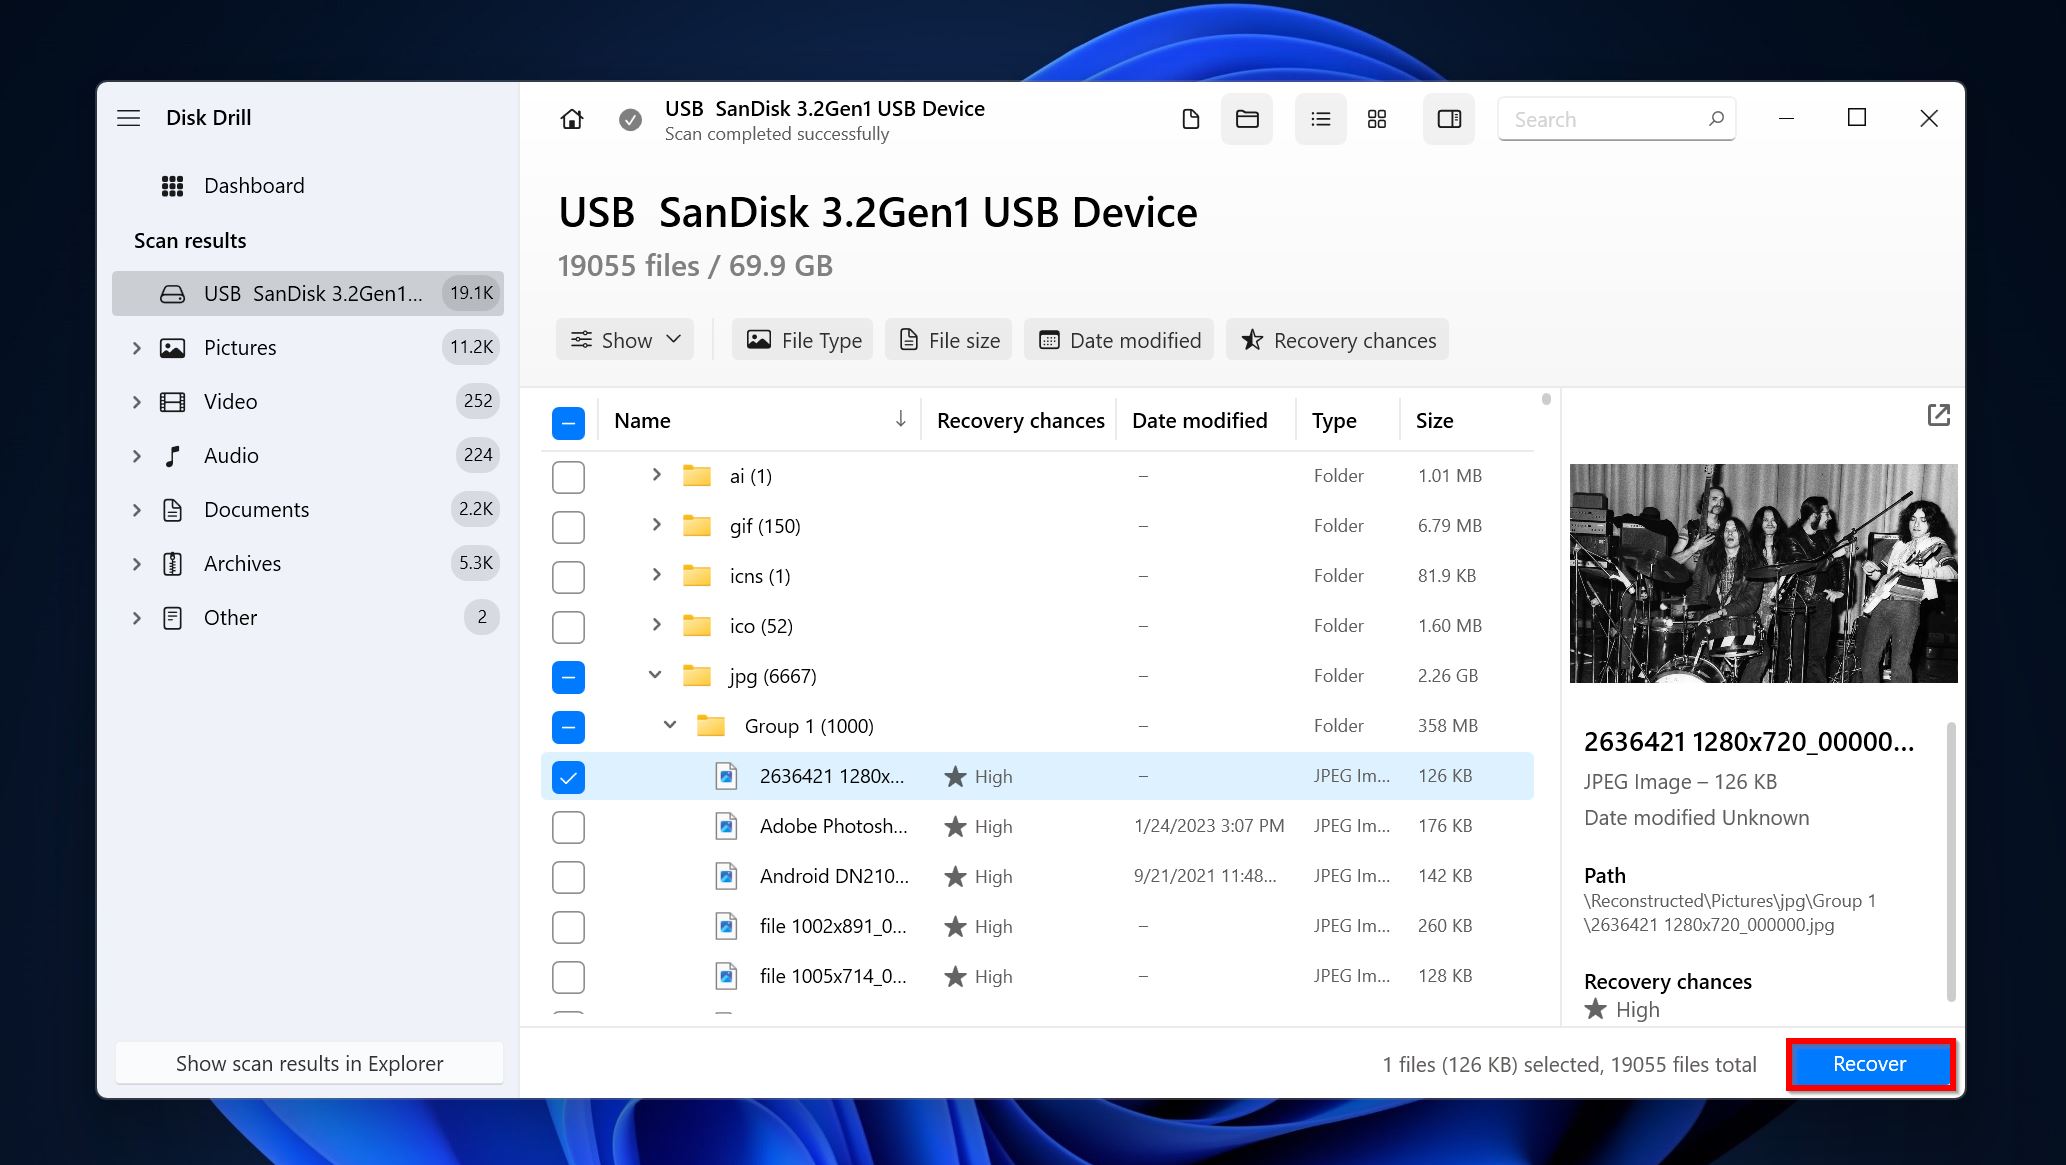Viewport: 2066px width, 1165px height.
Task: Expand the Video category
Action: pyautogui.click(x=137, y=402)
